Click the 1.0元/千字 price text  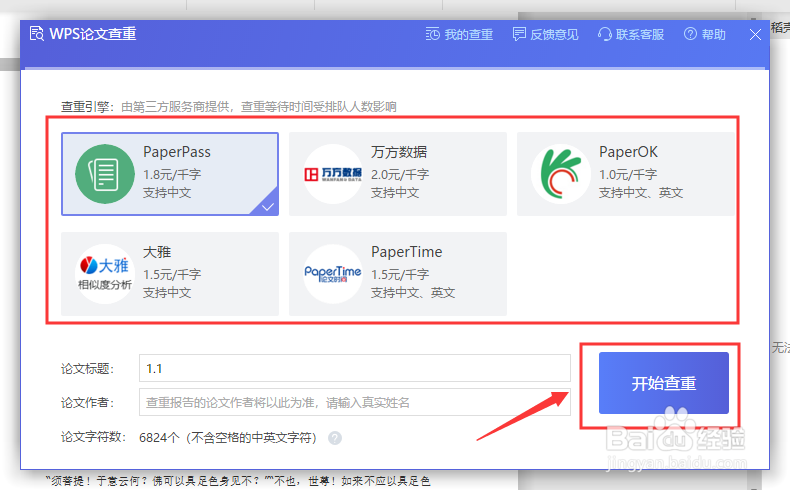point(628,174)
